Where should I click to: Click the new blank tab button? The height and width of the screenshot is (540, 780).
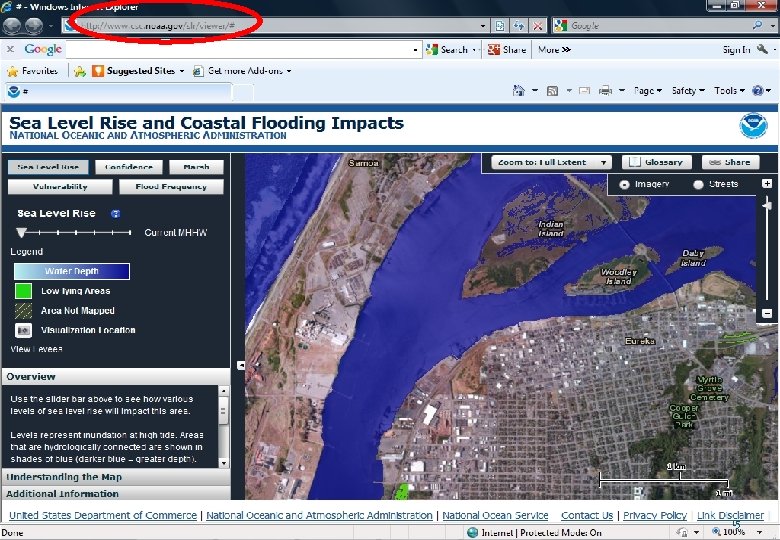coord(243,92)
